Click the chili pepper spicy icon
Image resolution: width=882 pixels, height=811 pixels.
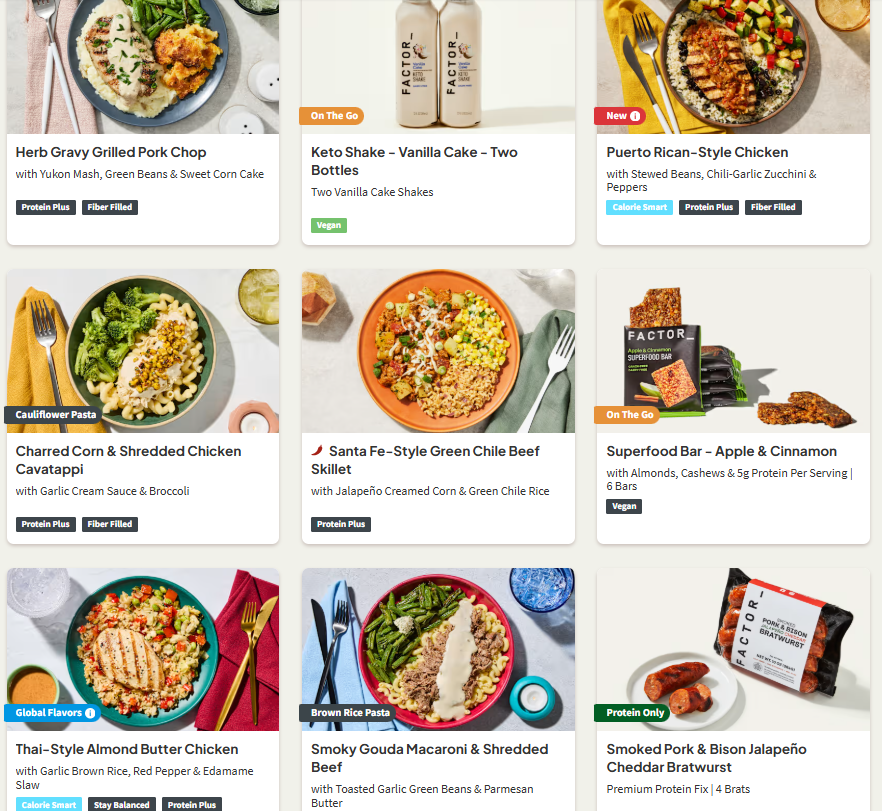(317, 450)
